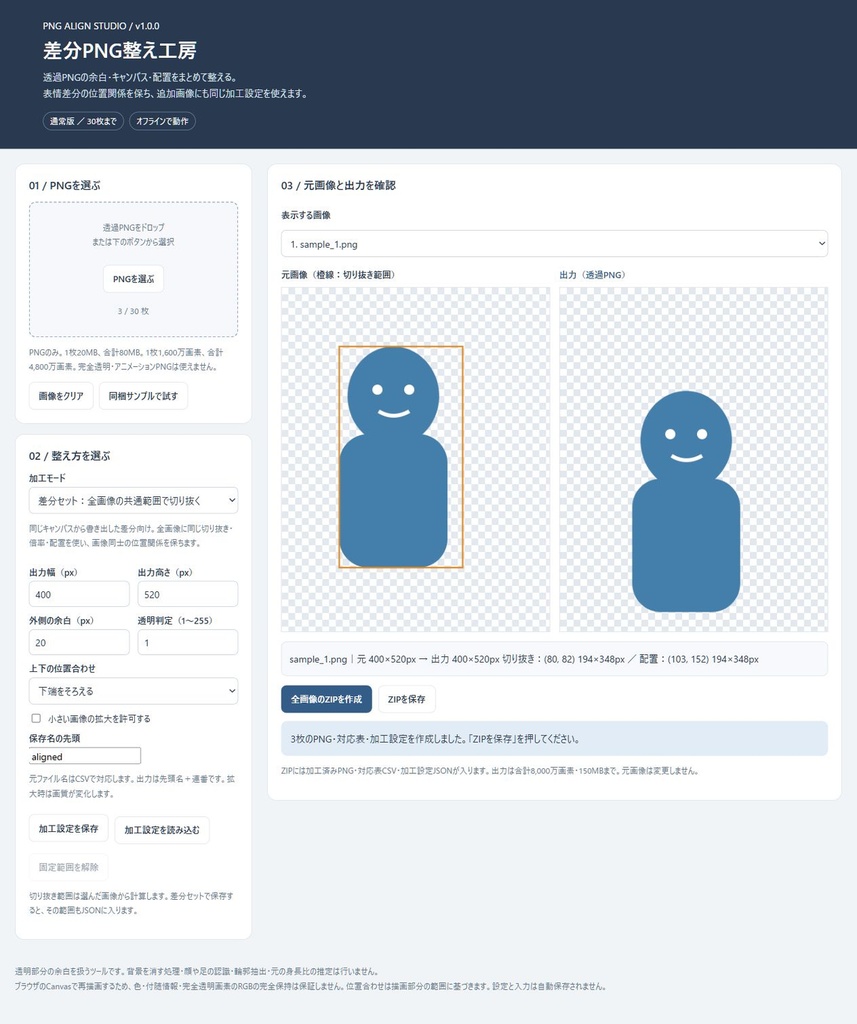Open the 上下の位置合わせ dropdown

(x=133, y=691)
